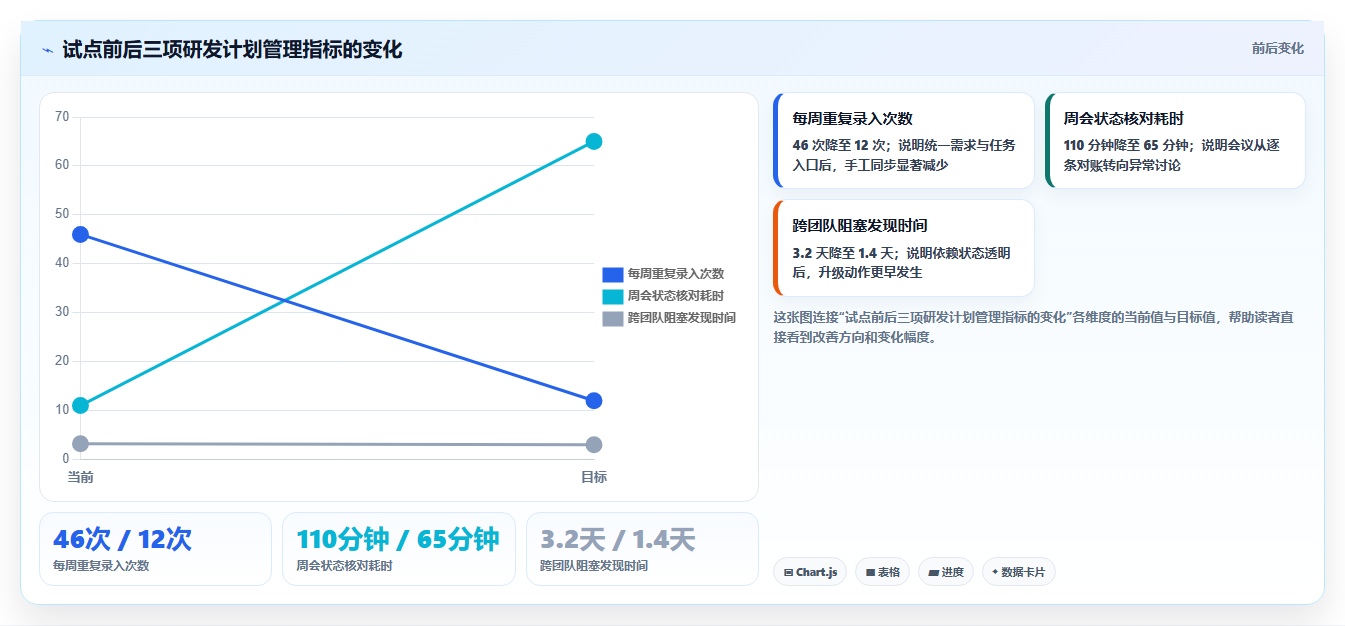Select the 表格 tag

(882, 572)
